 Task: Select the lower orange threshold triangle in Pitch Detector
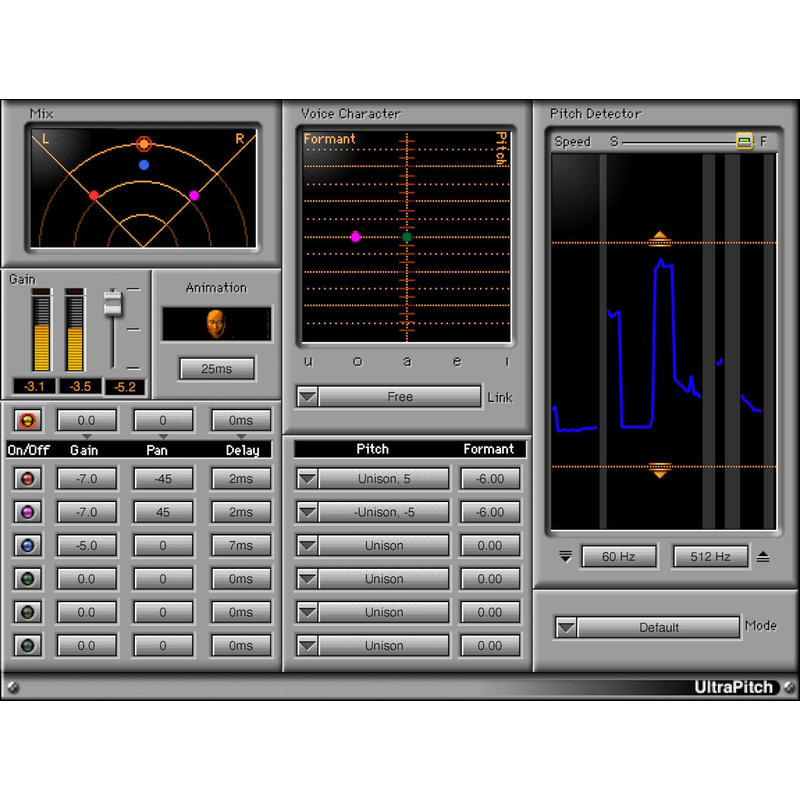[x=660, y=472]
